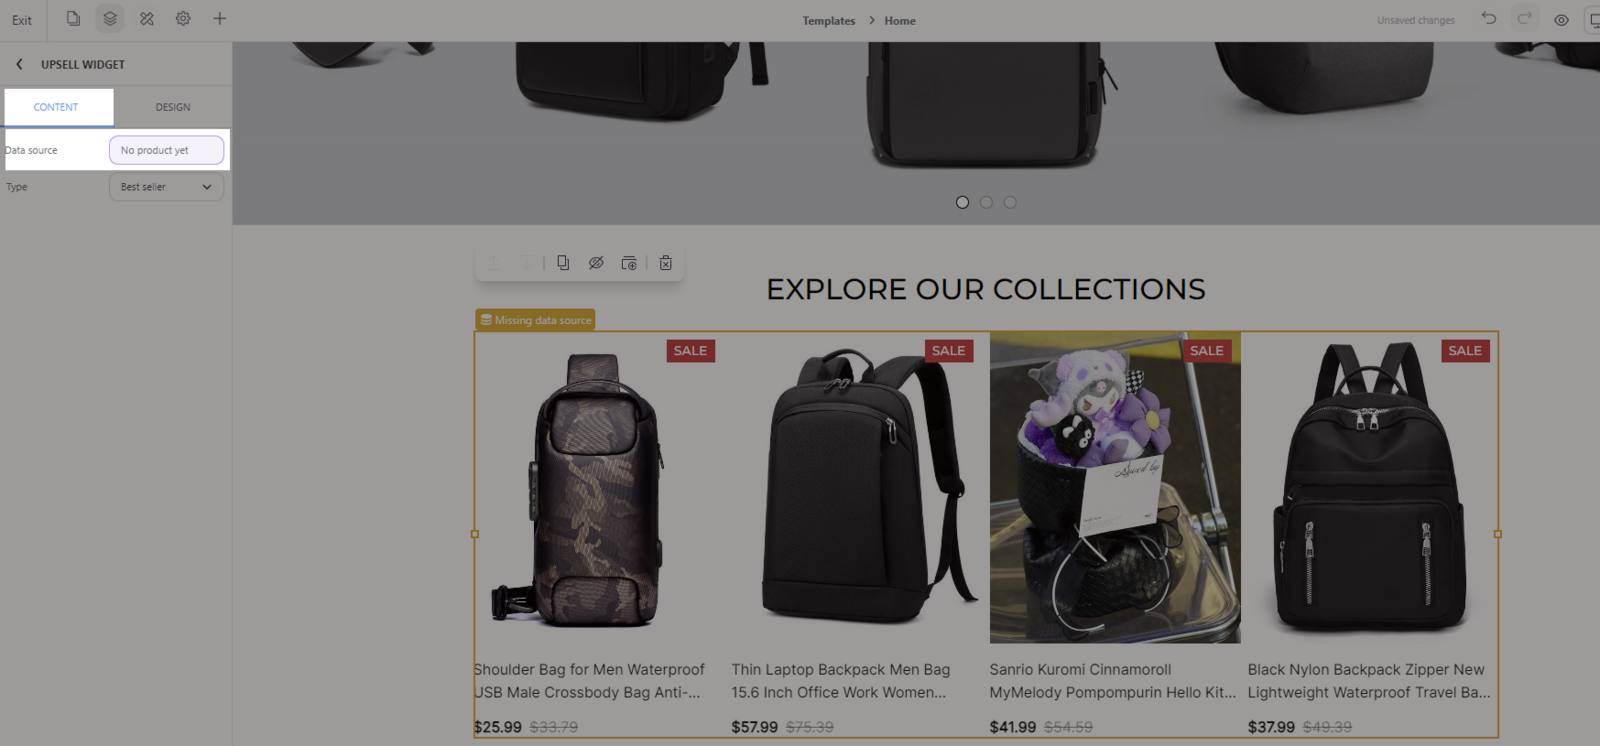Switch to the CONTENT tab
1600x746 pixels.
point(56,107)
